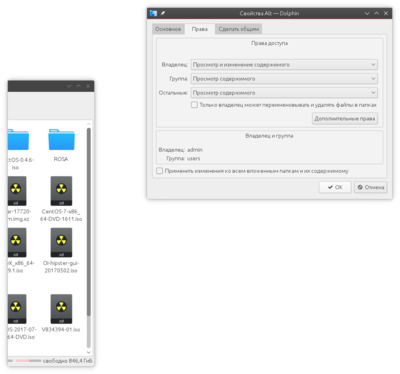Click the Dolphin app icon in the titlebar
Viewport: 400px width, 374px height.
153,13
